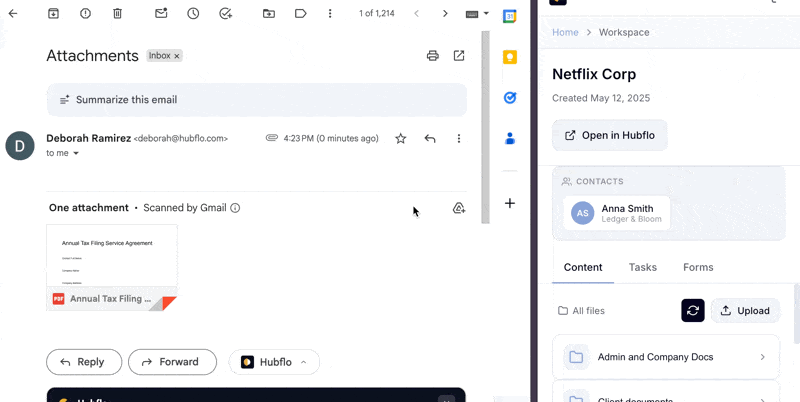
Task: Add the email to Tasks
Action: point(226,14)
